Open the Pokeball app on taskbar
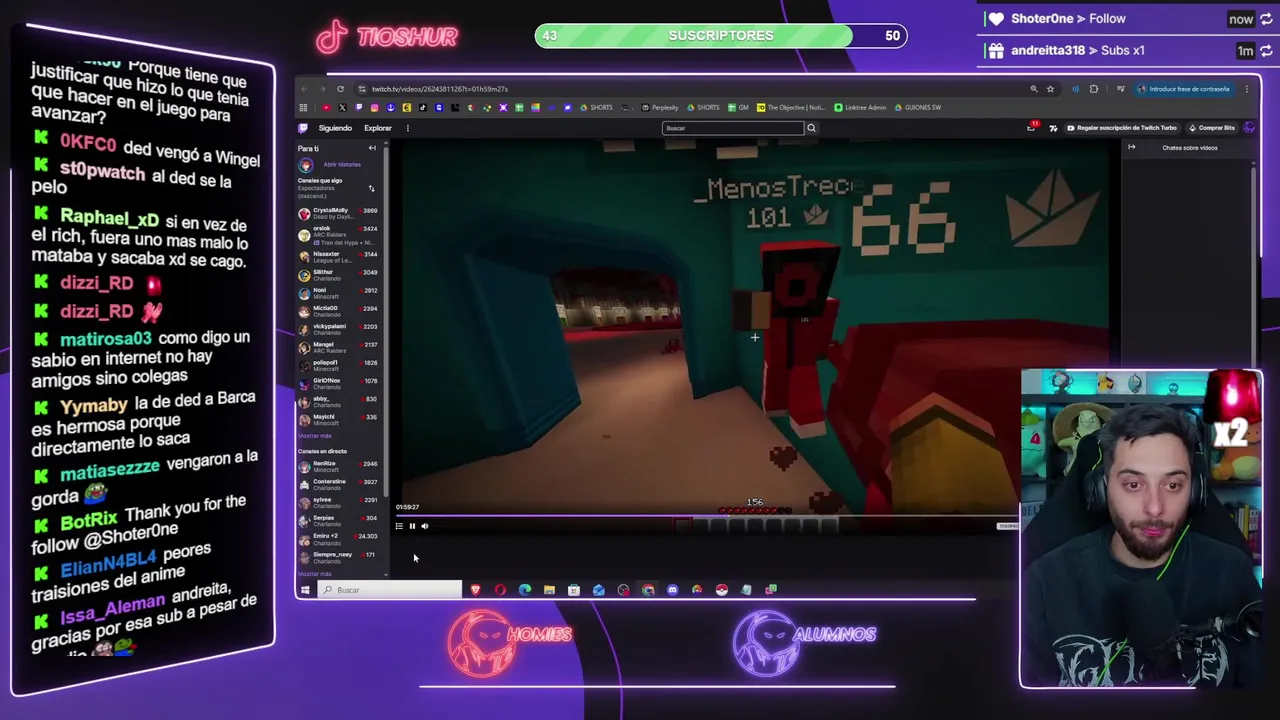Viewport: 1280px width, 720px height. pos(721,590)
